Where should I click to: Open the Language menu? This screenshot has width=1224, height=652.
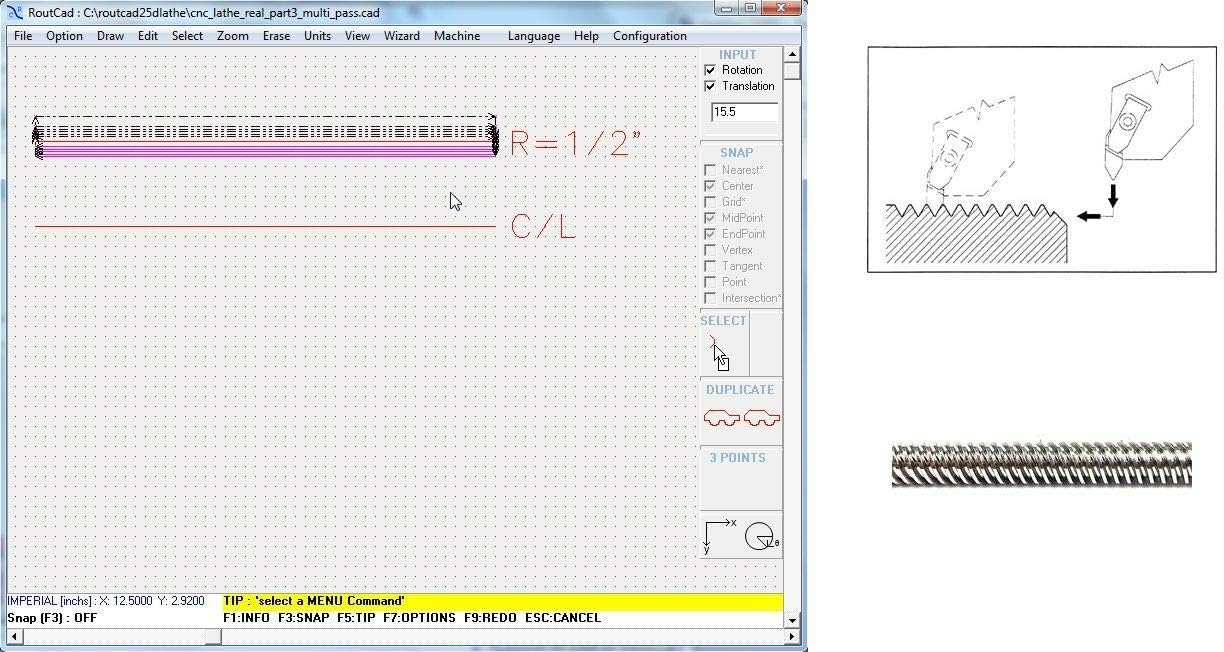click(x=534, y=36)
